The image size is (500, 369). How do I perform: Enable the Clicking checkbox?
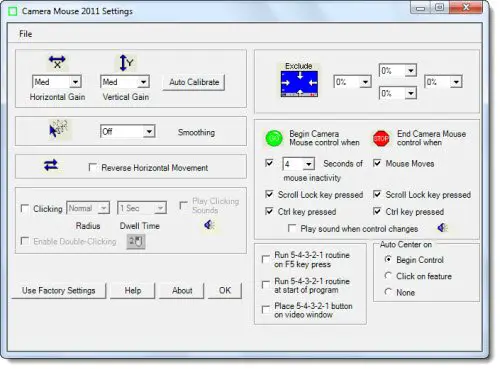[25, 209]
